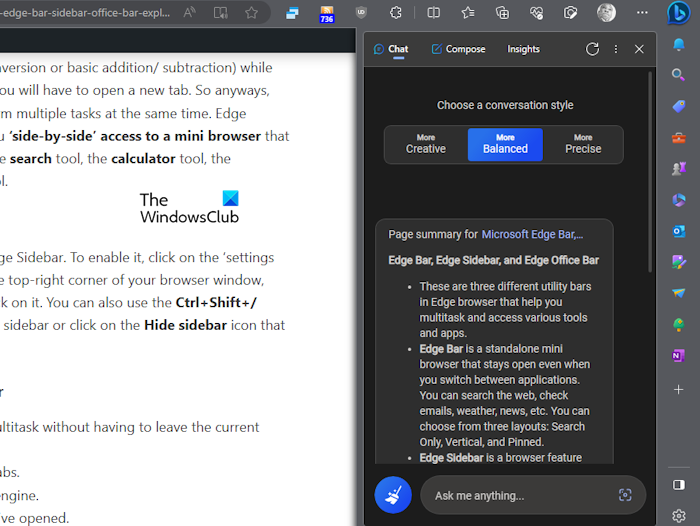700x526 pixels.
Task: Select More Precise conversation style
Action: tap(583, 145)
